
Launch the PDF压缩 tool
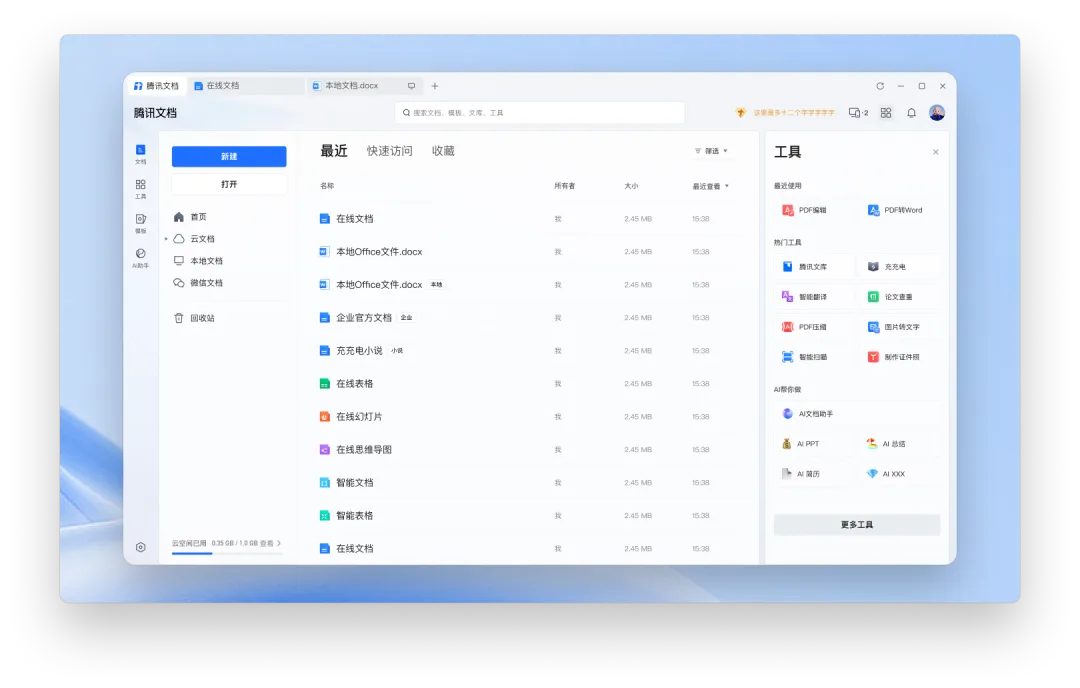[x=813, y=327]
